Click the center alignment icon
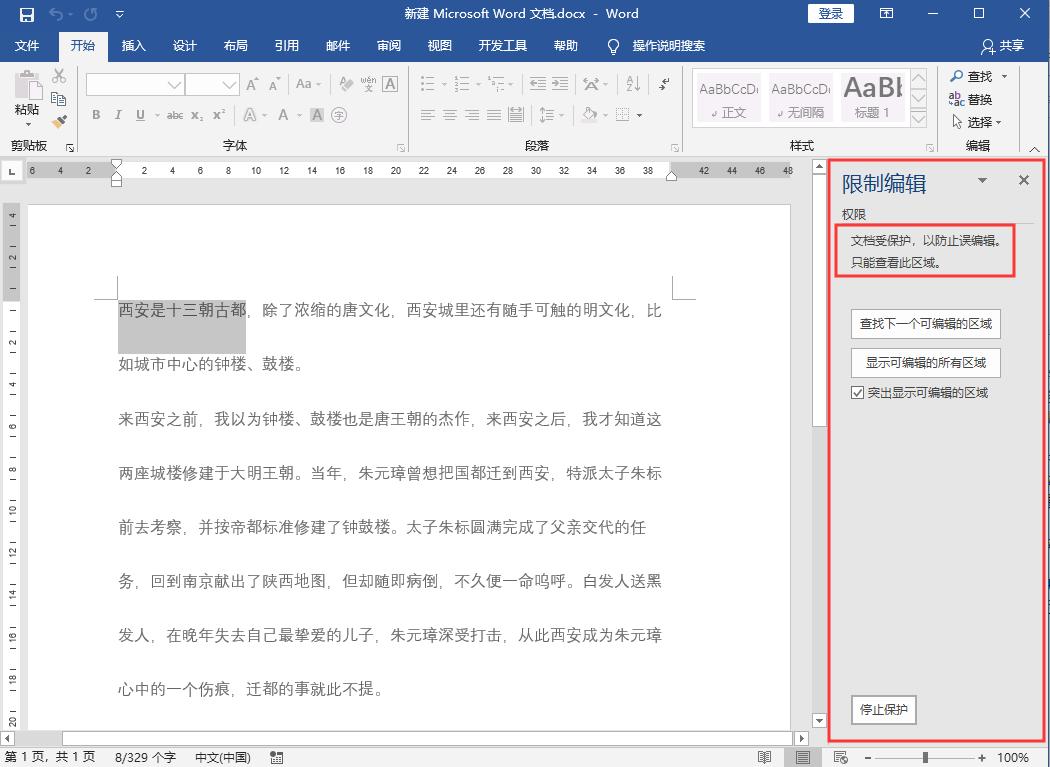 (449, 114)
